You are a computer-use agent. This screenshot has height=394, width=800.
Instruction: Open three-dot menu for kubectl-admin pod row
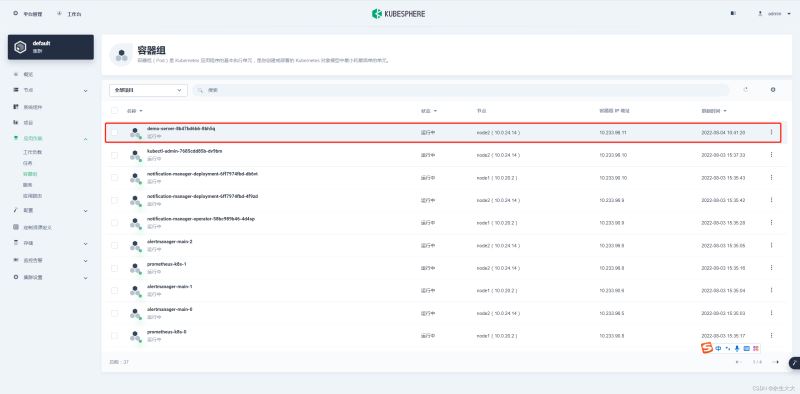(x=771, y=155)
